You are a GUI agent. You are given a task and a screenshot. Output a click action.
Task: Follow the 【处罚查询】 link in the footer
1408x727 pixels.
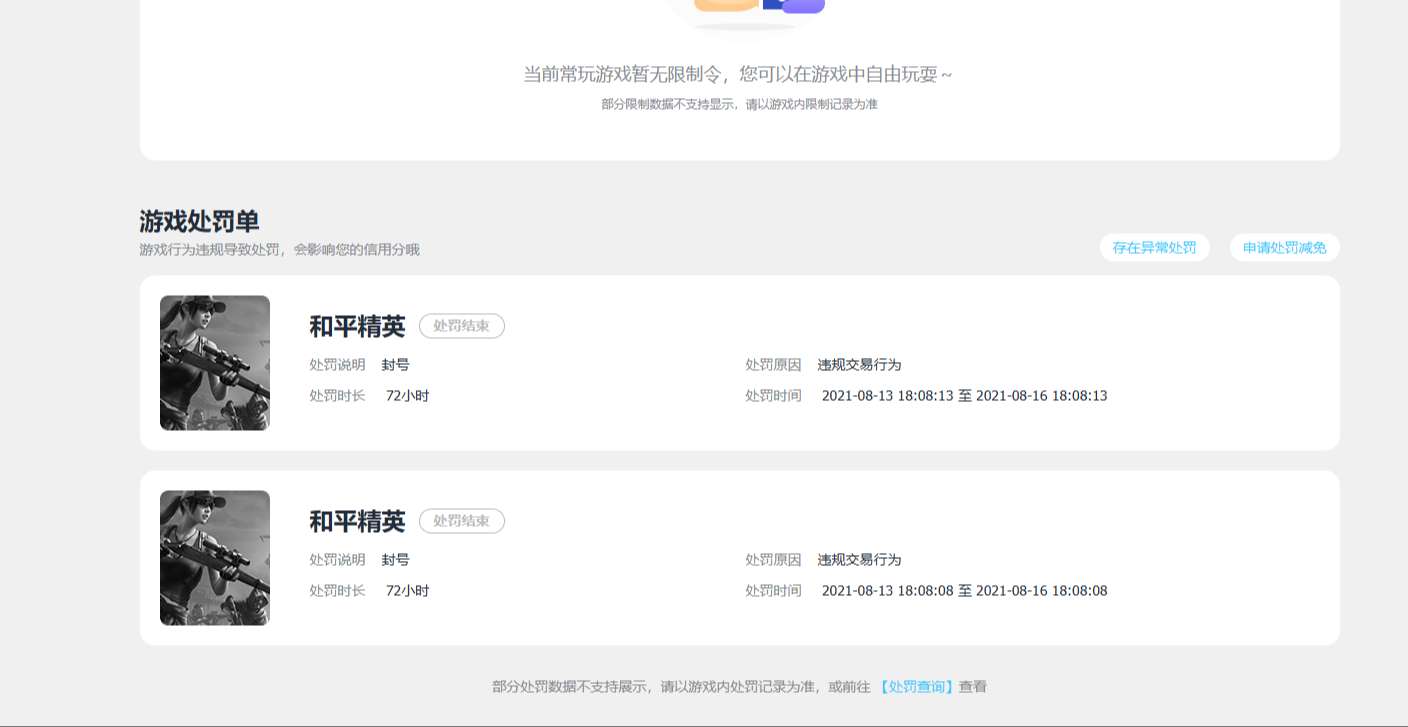tap(916, 687)
